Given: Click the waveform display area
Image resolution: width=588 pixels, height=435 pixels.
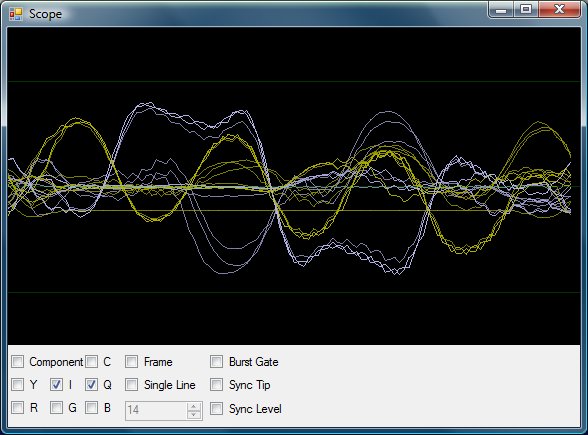Looking at the screenshot, I should tap(294, 186).
